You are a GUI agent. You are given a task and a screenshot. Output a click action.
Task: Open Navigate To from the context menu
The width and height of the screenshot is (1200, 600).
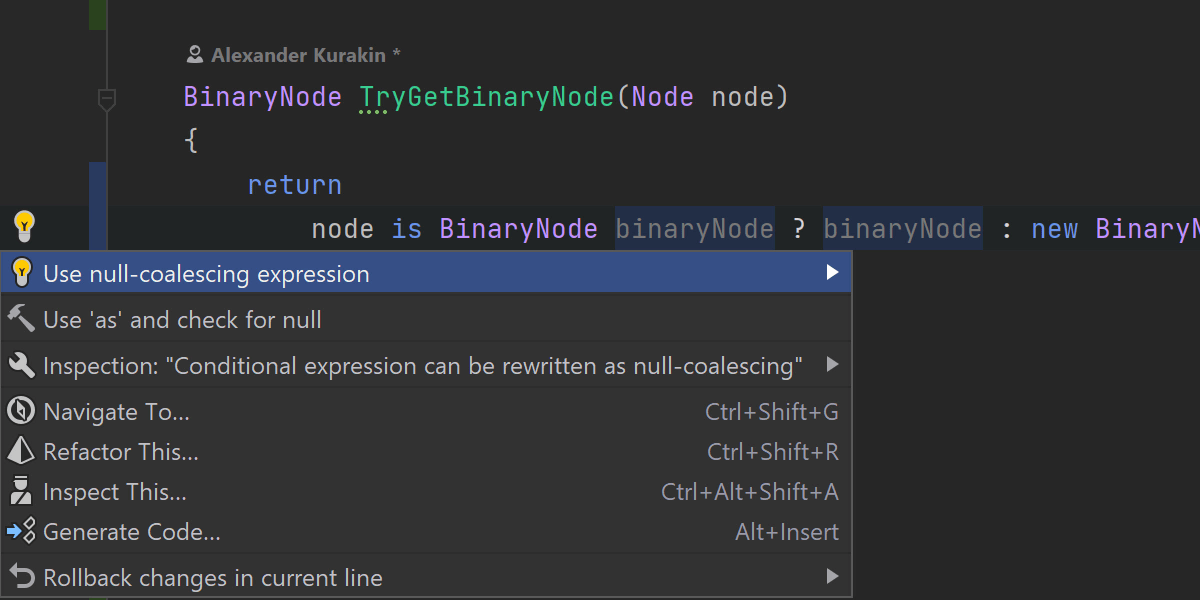click(x=116, y=412)
